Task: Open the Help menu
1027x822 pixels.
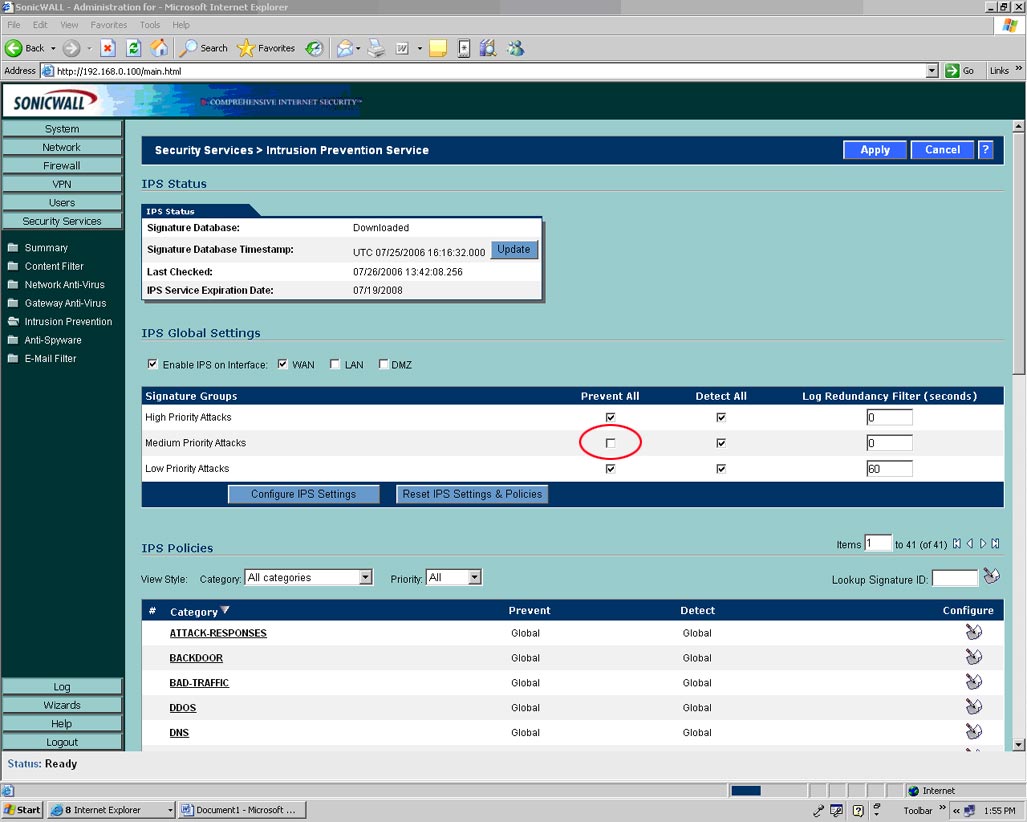Action: pos(181,25)
